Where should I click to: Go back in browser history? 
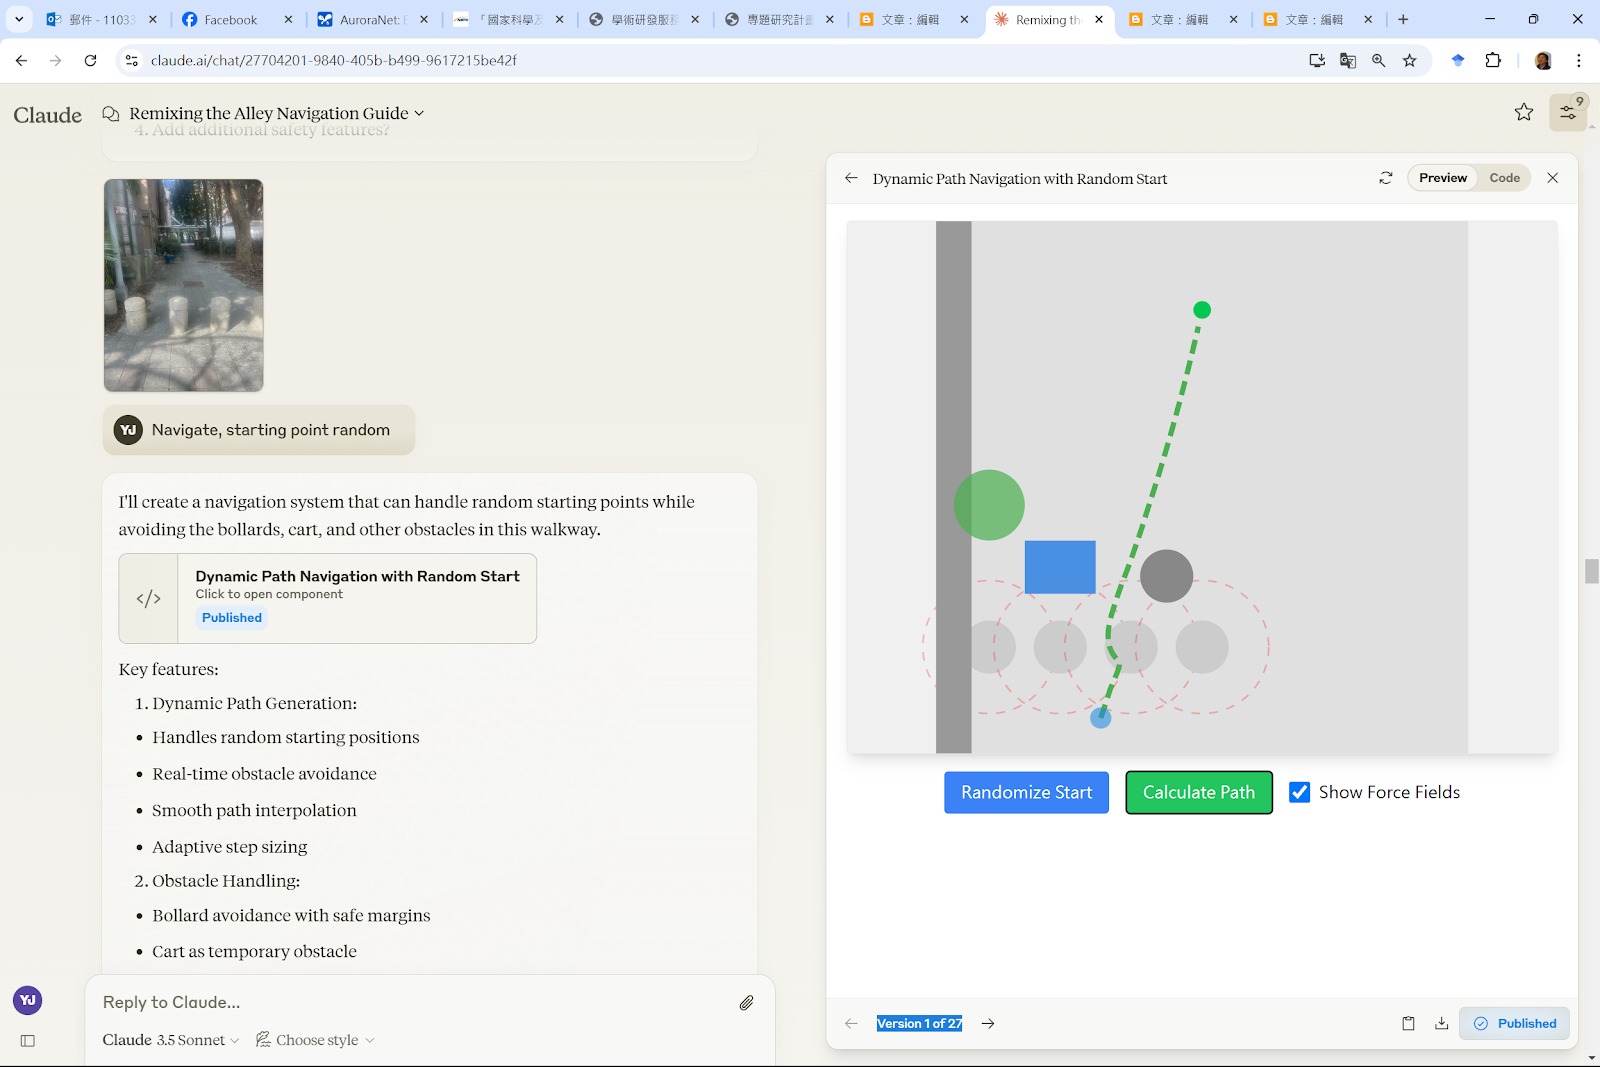click(21, 60)
